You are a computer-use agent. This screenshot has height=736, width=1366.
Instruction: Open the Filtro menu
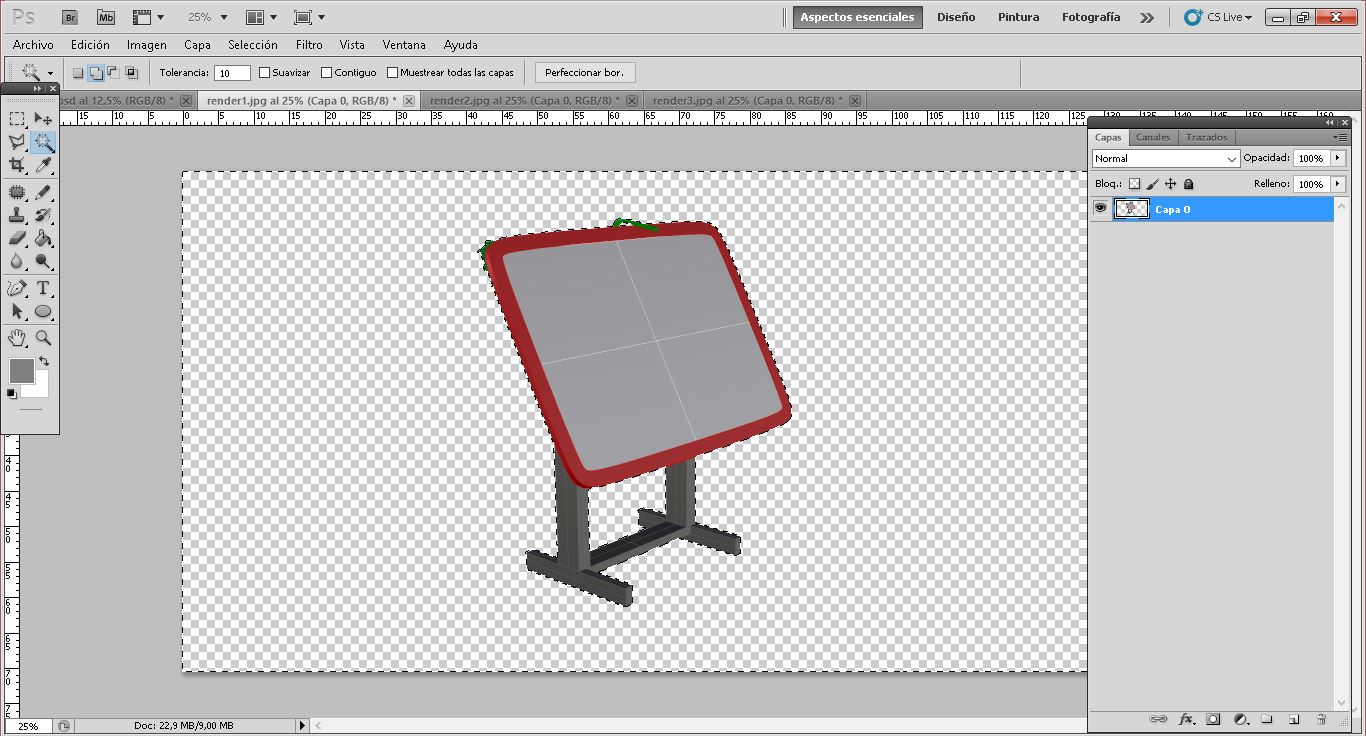[309, 45]
